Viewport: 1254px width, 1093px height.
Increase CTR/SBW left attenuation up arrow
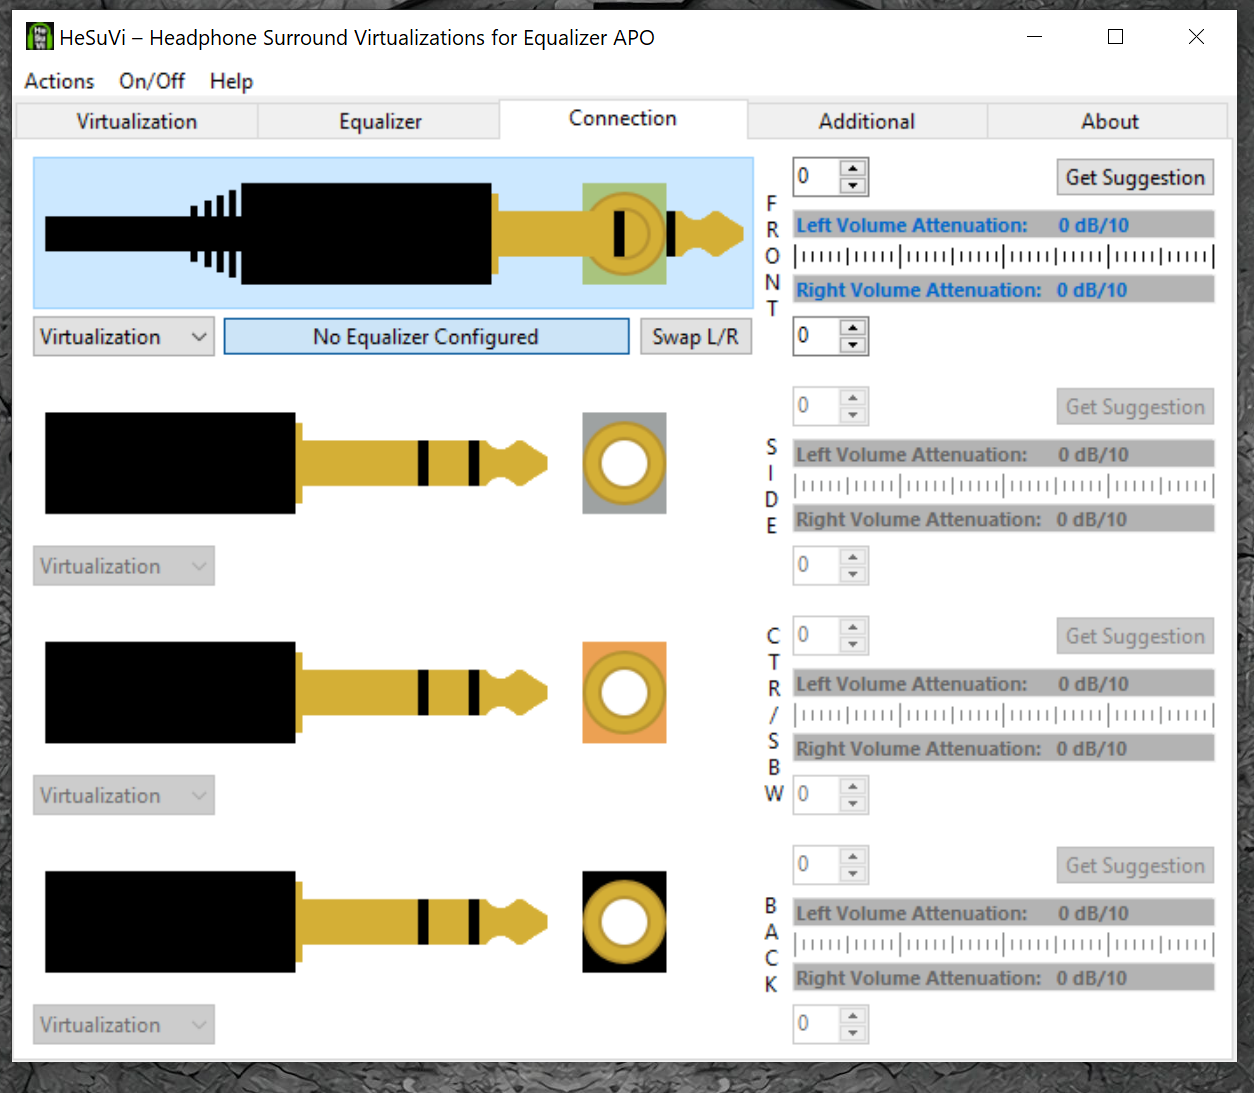(853, 627)
